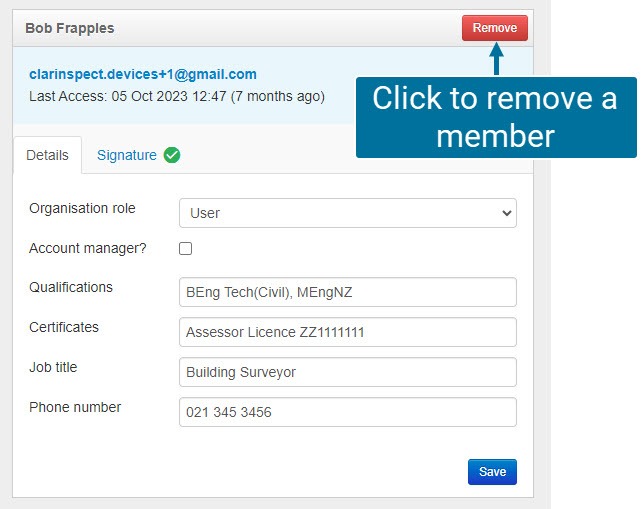Click the Bob Frapples member name header

click(70, 28)
